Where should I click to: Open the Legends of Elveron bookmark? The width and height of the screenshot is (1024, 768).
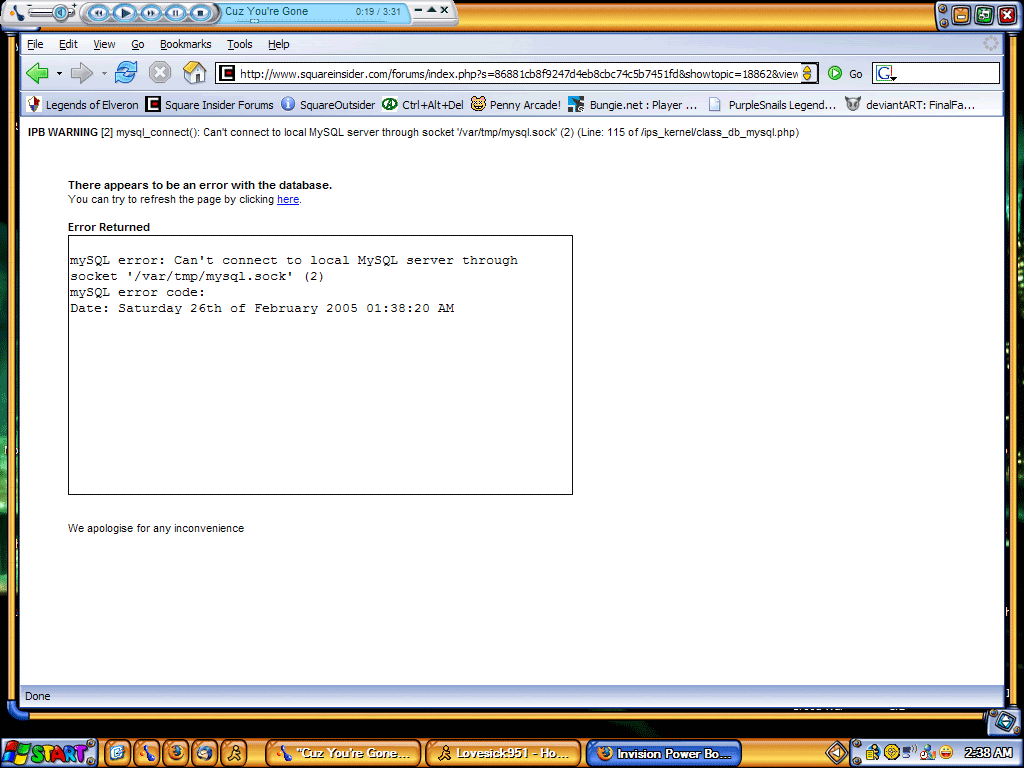click(82, 104)
